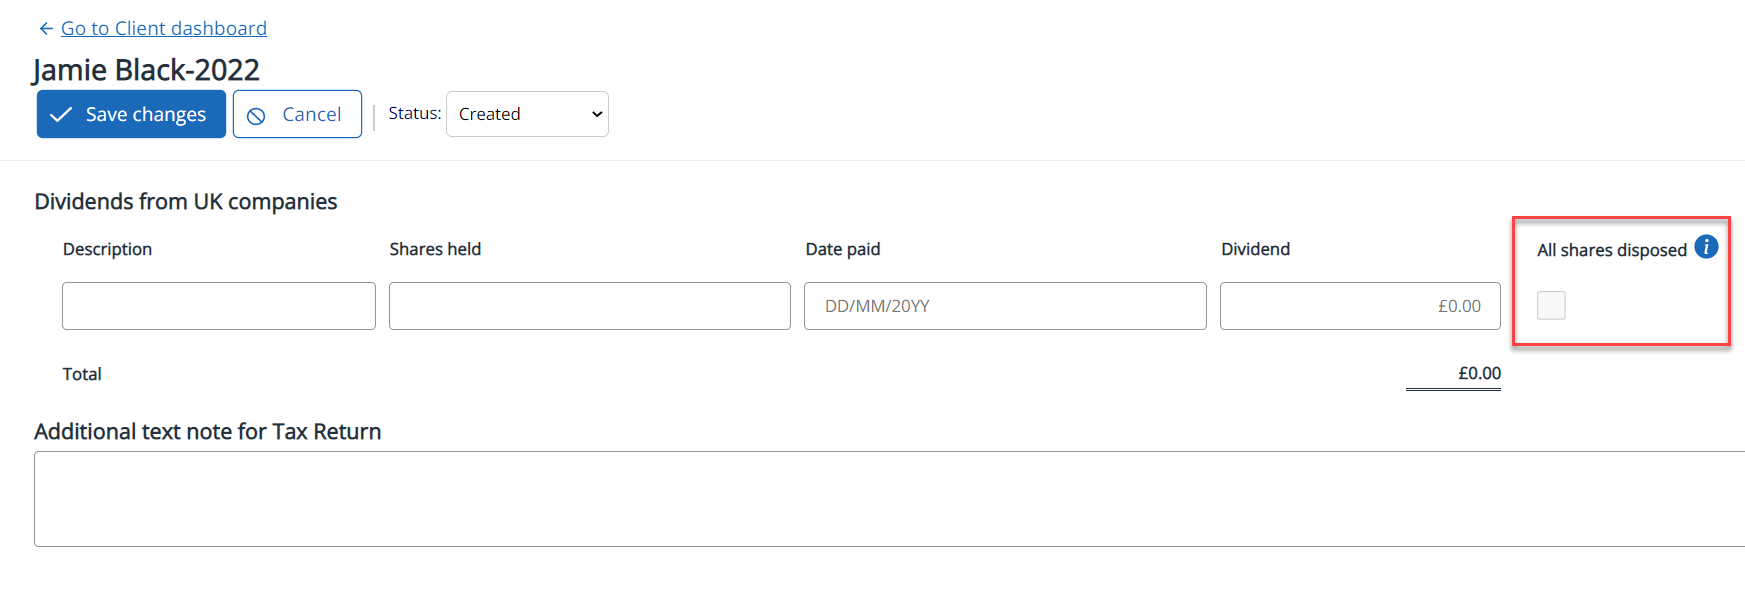Open the Go to Client dashboard link
The image size is (1745, 596).
pyautogui.click(x=164, y=29)
